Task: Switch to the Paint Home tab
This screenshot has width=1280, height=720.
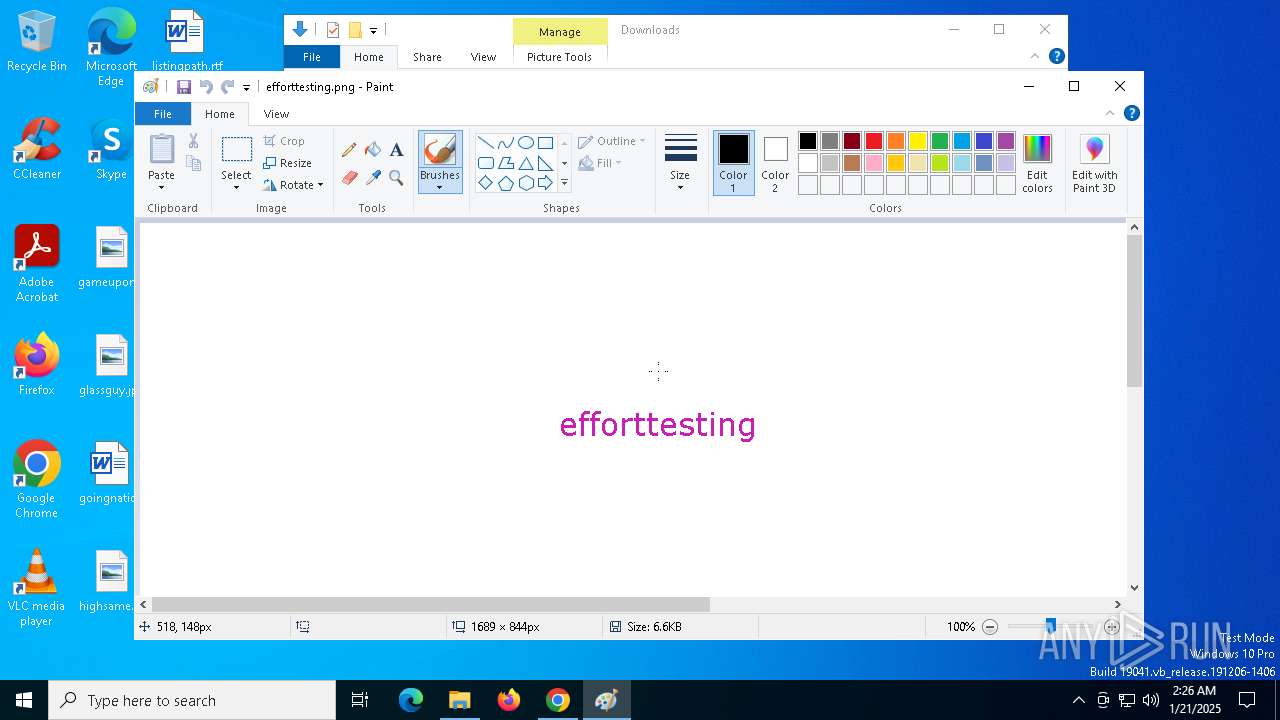Action: [220, 114]
